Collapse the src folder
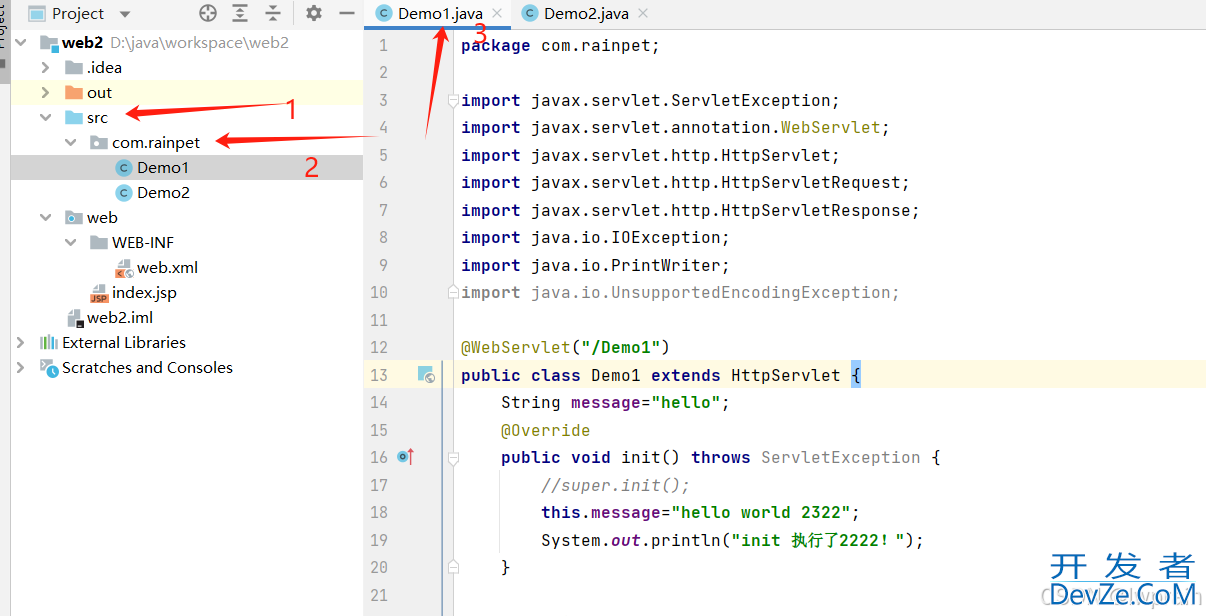Image resolution: width=1206 pixels, height=616 pixels. coord(45,118)
